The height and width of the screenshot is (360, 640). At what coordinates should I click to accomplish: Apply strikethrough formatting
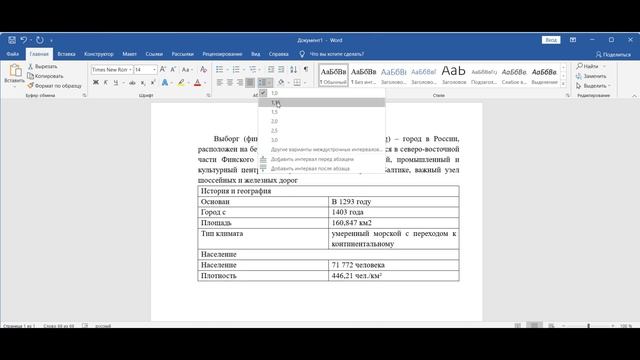pos(132,83)
